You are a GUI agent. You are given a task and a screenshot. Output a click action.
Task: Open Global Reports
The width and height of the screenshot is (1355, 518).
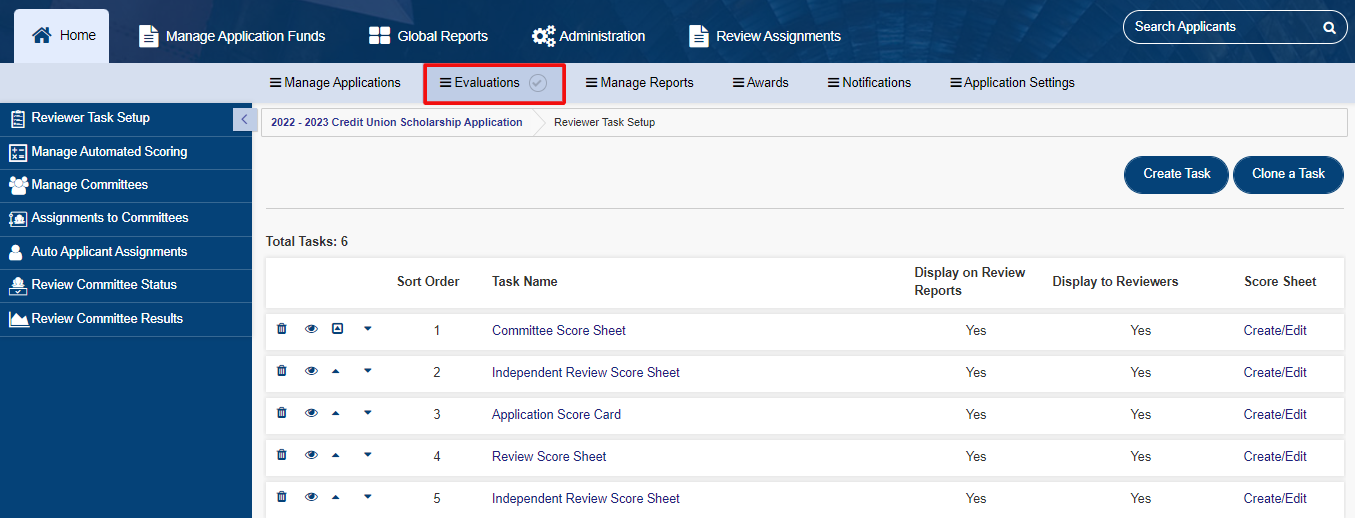(x=428, y=36)
